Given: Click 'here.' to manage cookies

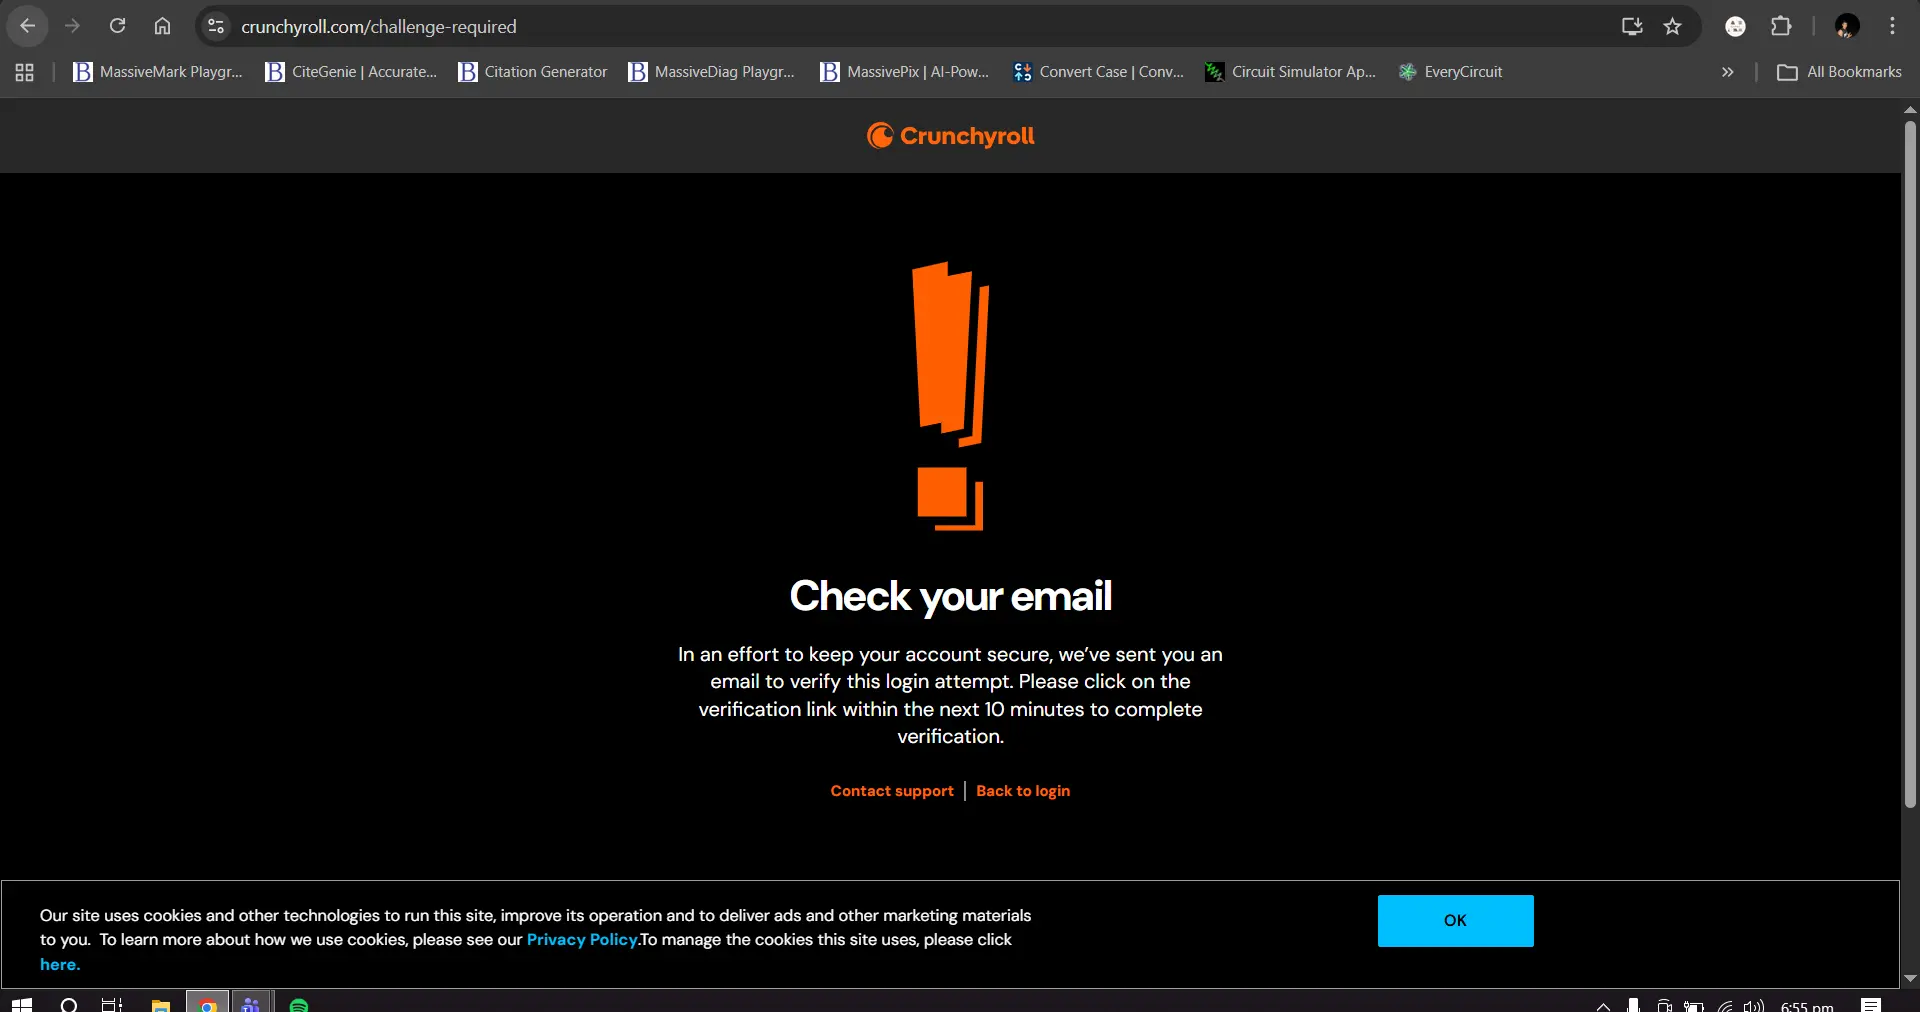Looking at the screenshot, I should [60, 965].
